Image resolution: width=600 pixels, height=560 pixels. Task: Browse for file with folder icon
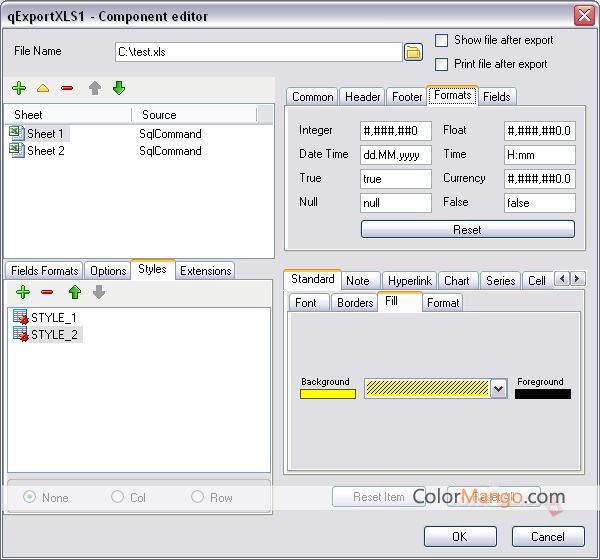[x=413, y=52]
